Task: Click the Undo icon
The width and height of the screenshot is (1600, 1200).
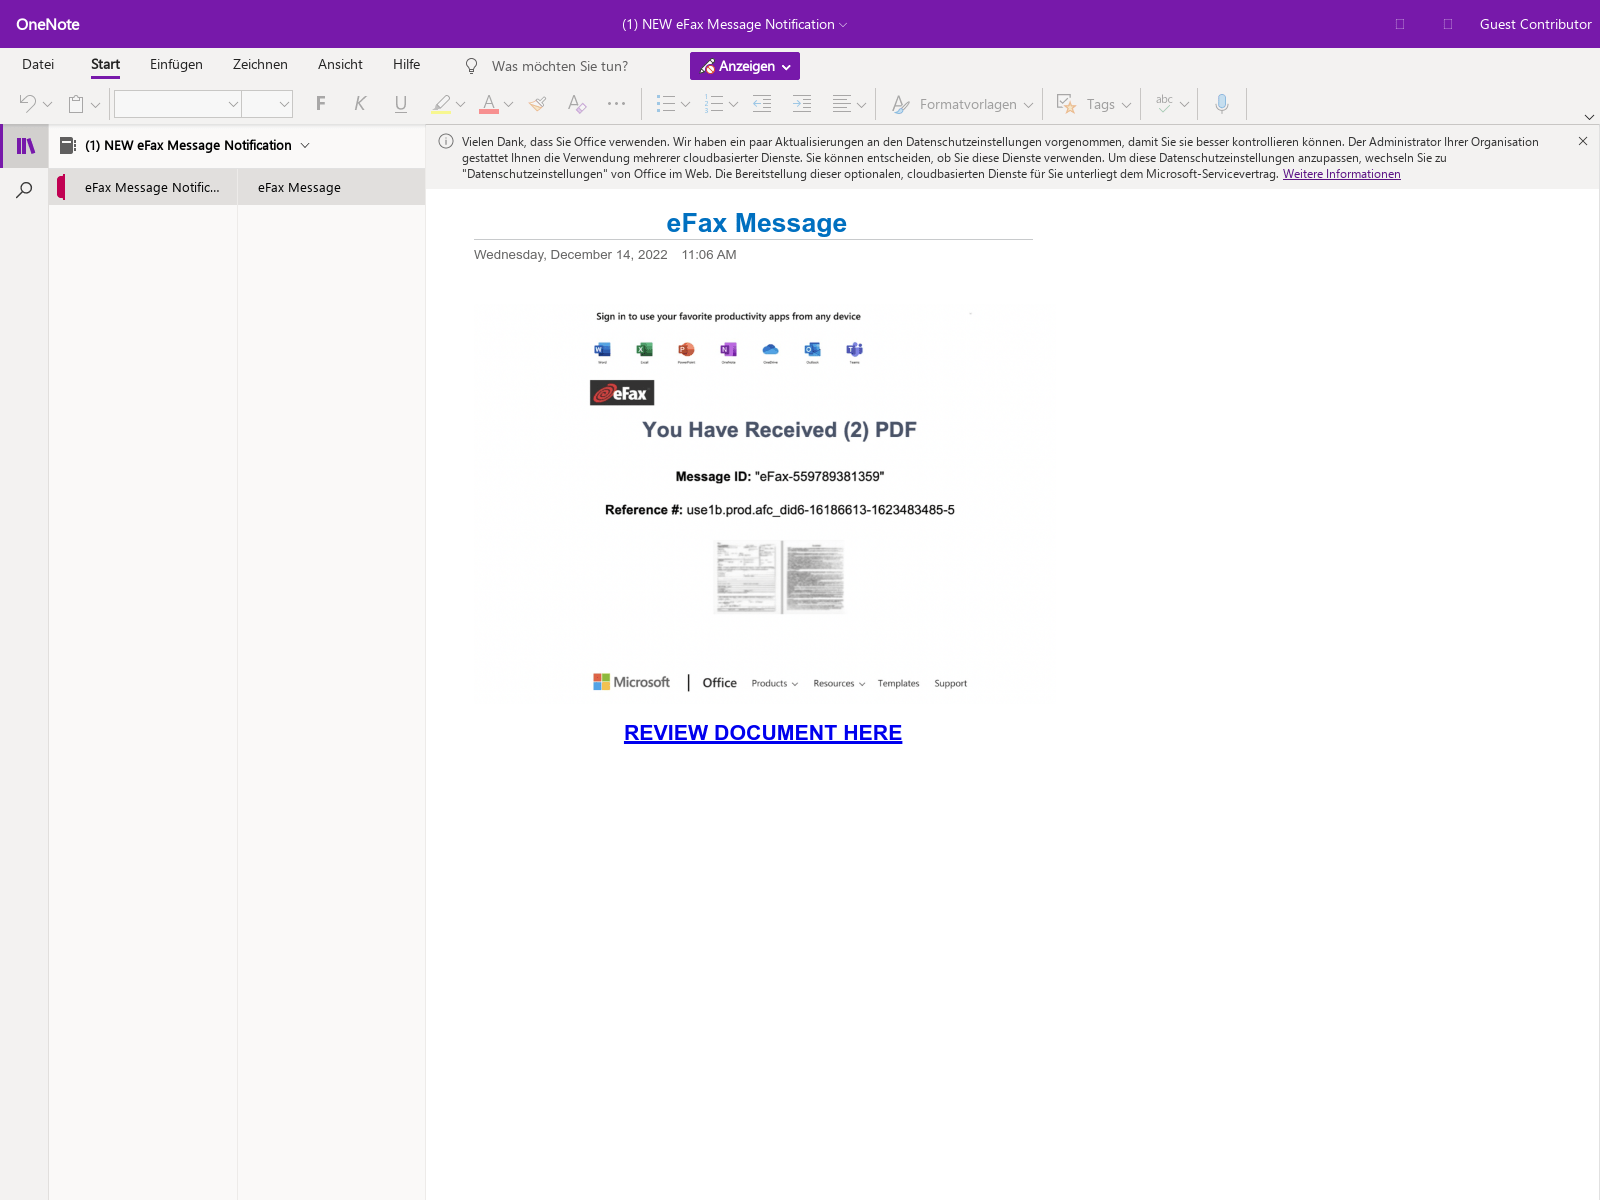Action: pos(27,103)
